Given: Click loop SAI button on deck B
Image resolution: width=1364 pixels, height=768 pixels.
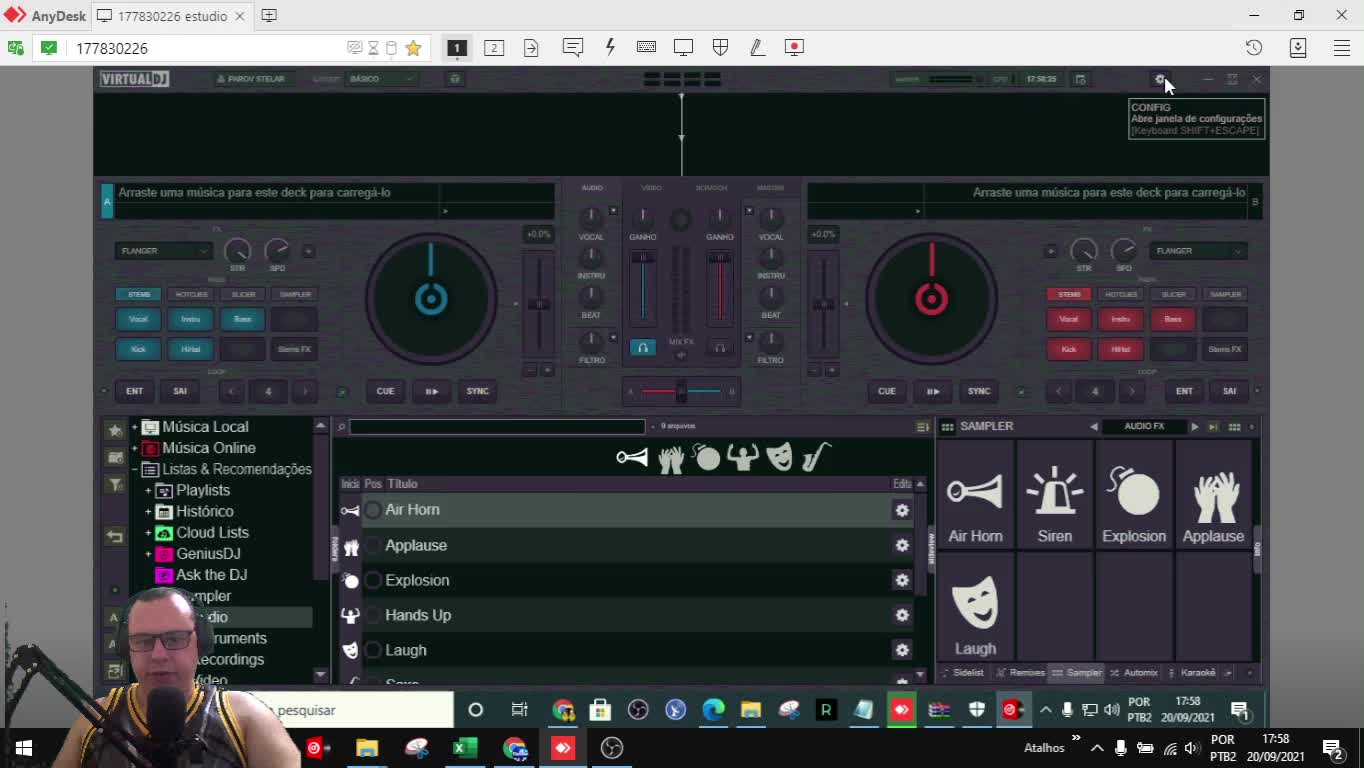Looking at the screenshot, I should tap(1229, 391).
